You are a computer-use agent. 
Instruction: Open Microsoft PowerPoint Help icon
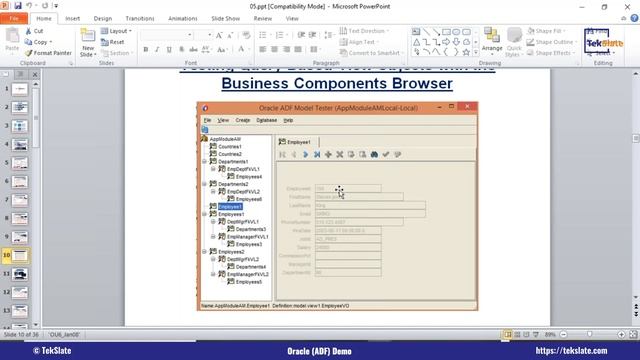[x=635, y=18]
